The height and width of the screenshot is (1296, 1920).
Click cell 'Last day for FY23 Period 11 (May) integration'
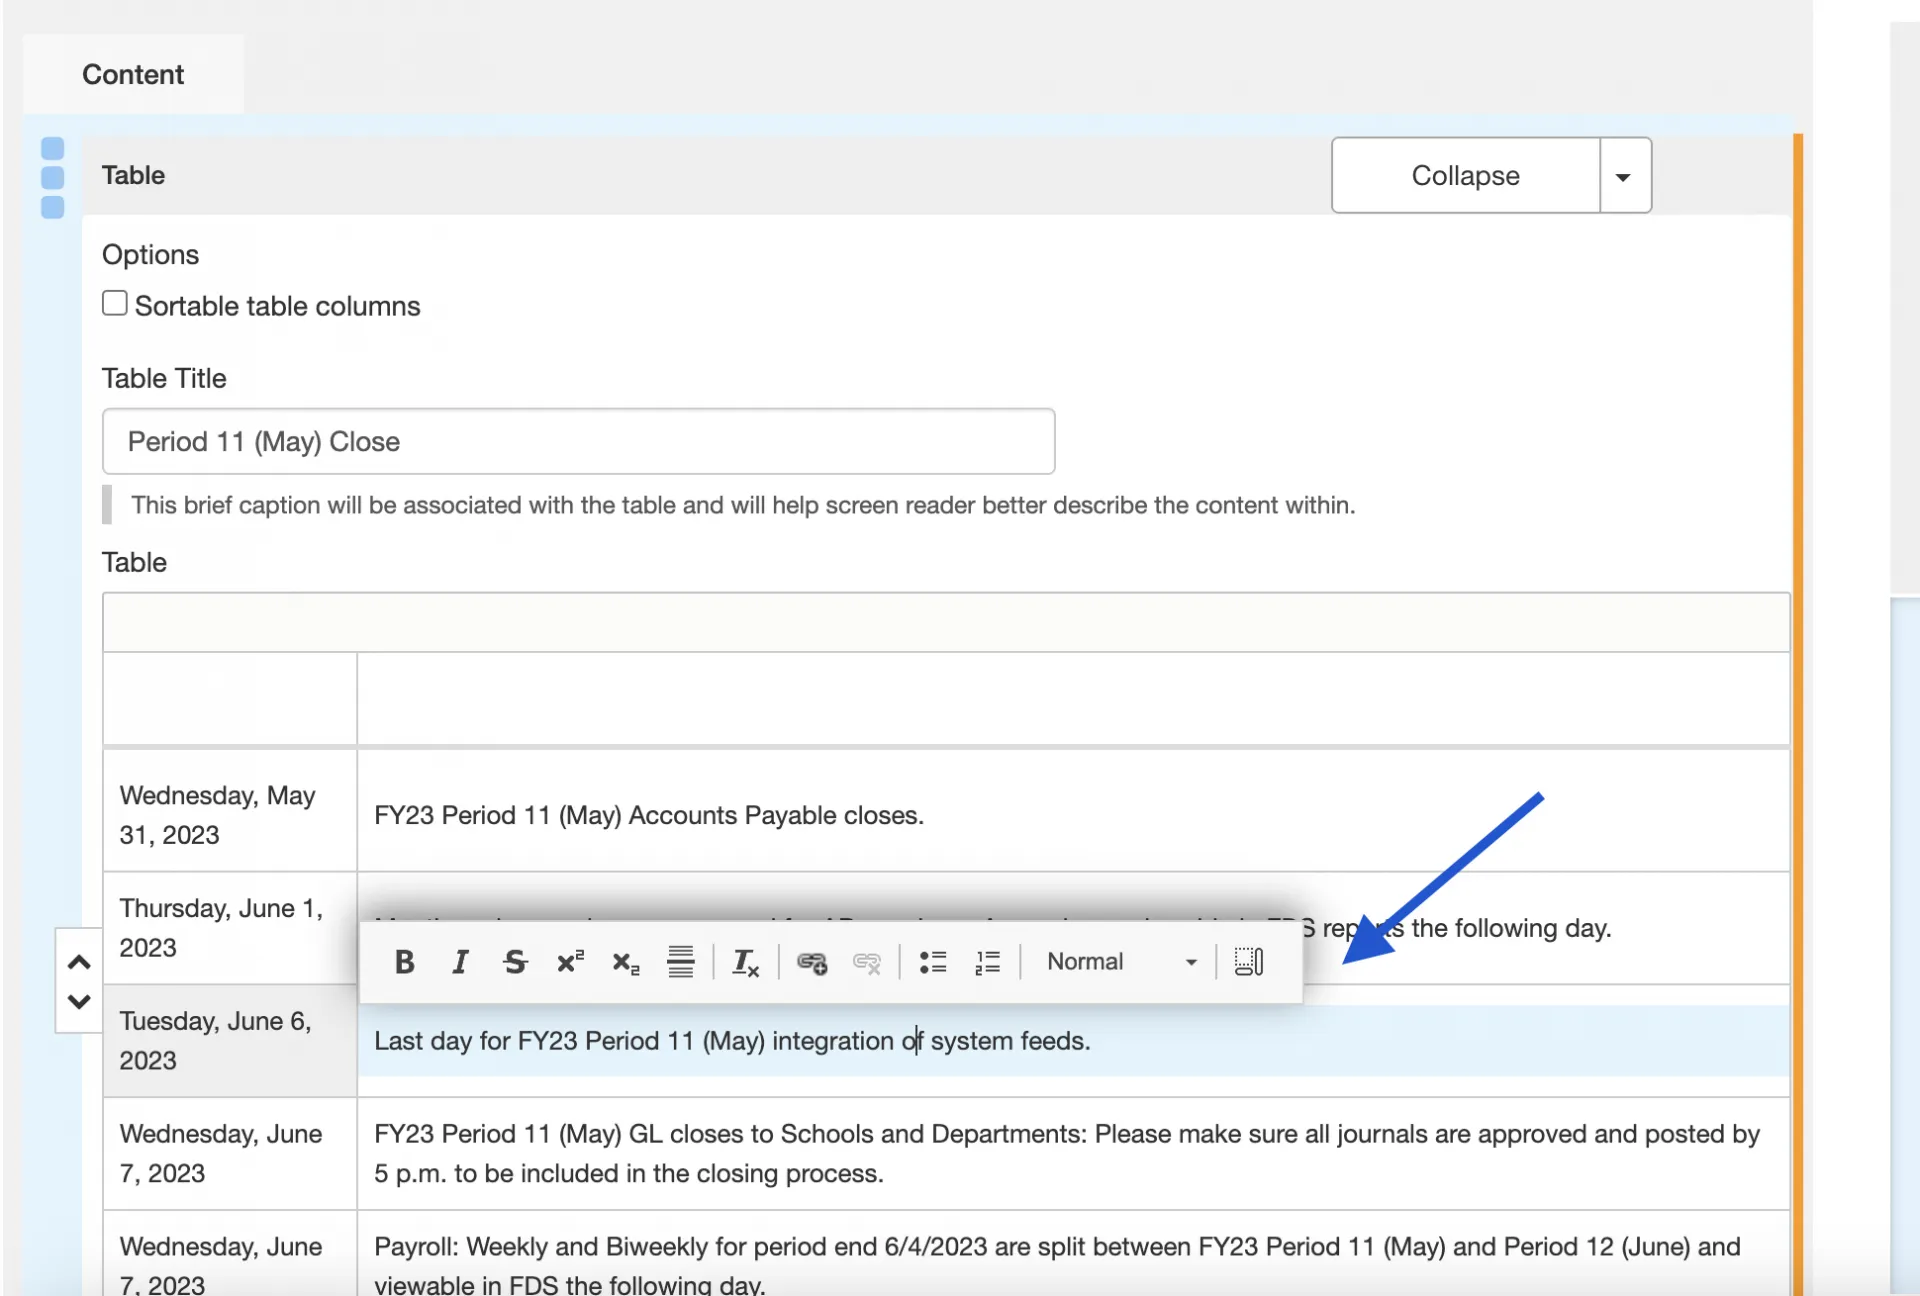click(1074, 1040)
